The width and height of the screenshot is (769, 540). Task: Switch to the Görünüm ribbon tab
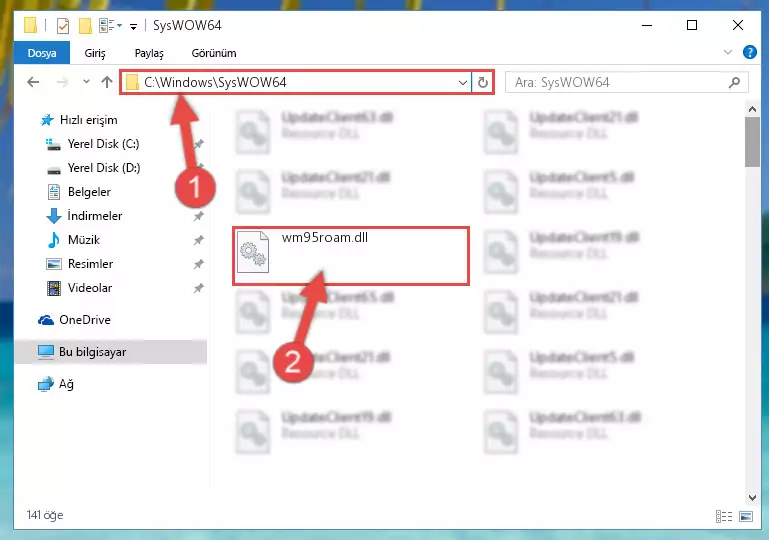pyautogui.click(x=214, y=53)
